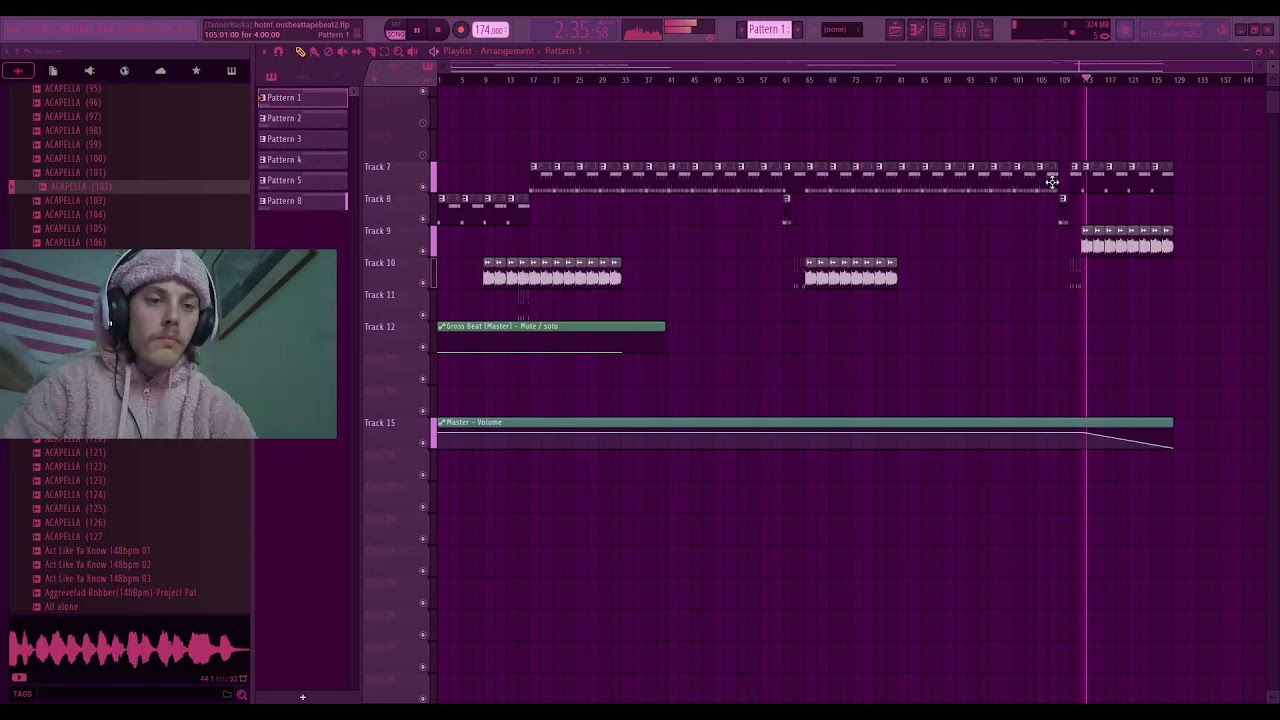Mute Track 8 with its green dot
1280x720 pixels.
[423, 219]
